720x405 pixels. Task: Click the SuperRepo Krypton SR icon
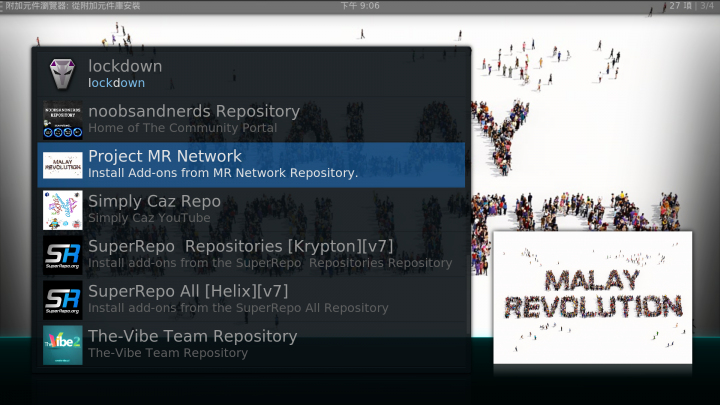click(63, 255)
